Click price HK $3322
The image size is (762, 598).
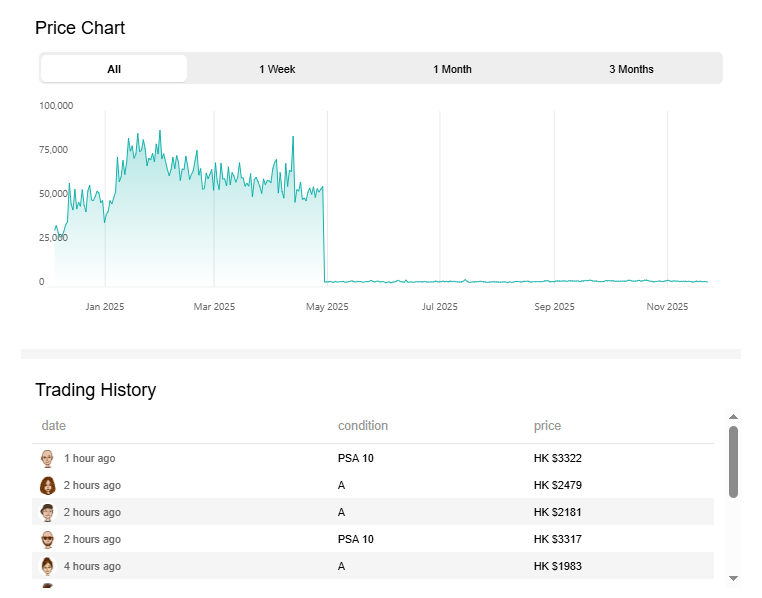click(x=557, y=458)
